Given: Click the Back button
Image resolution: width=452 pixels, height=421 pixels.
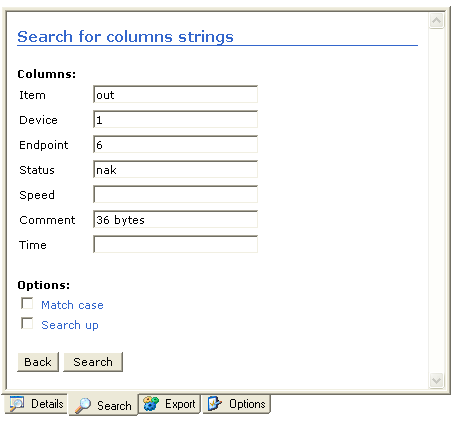Looking at the screenshot, I should tap(38, 362).
